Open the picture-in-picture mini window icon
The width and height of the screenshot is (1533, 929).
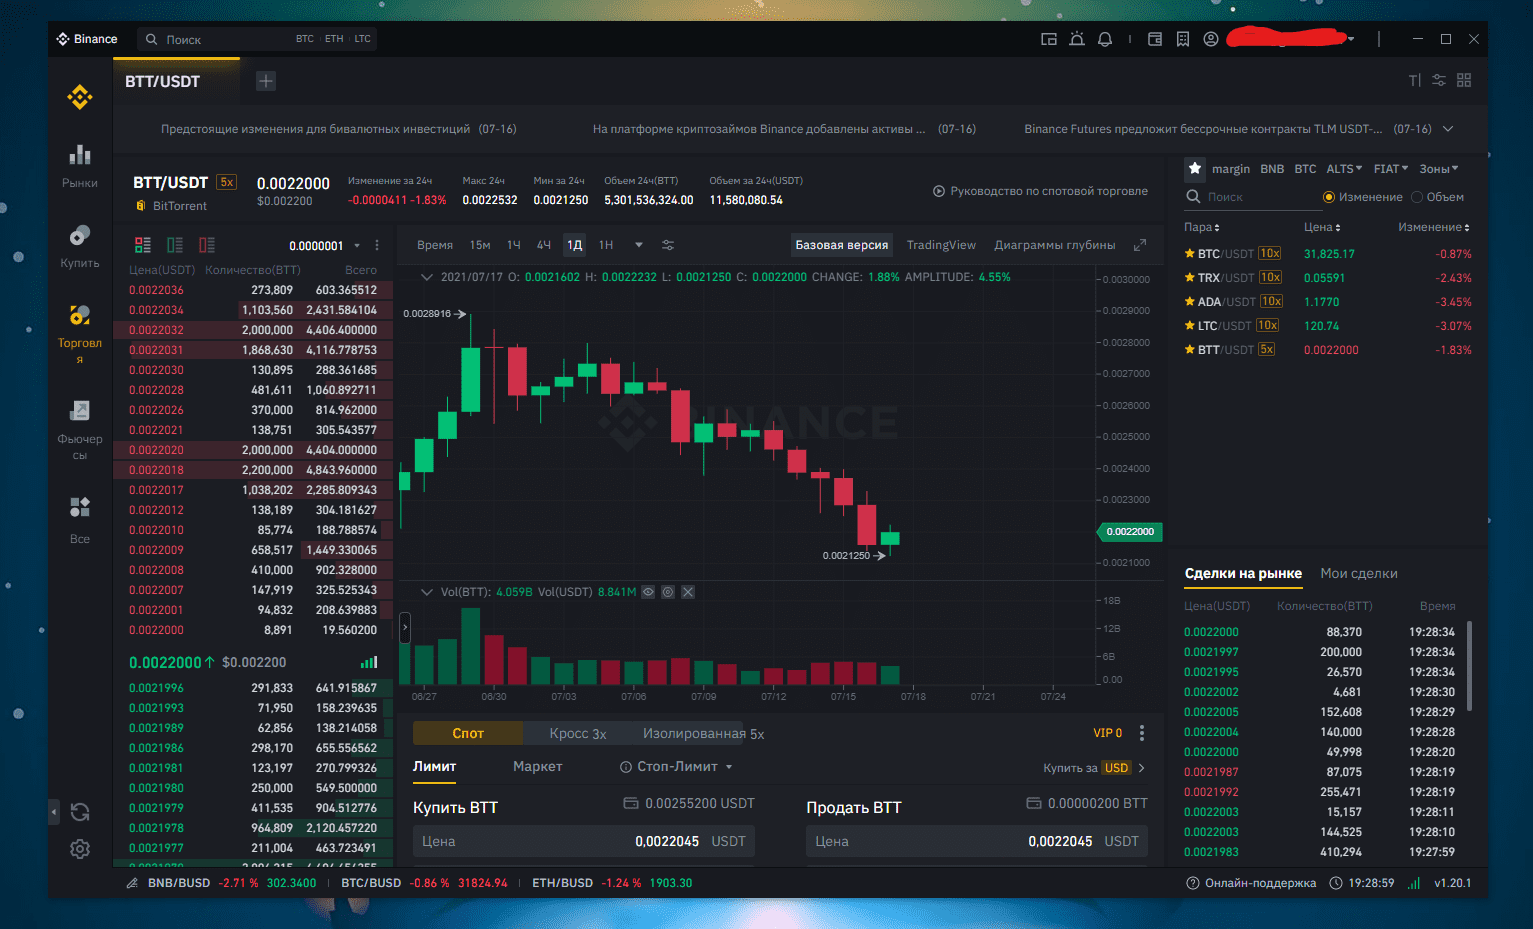click(1049, 39)
